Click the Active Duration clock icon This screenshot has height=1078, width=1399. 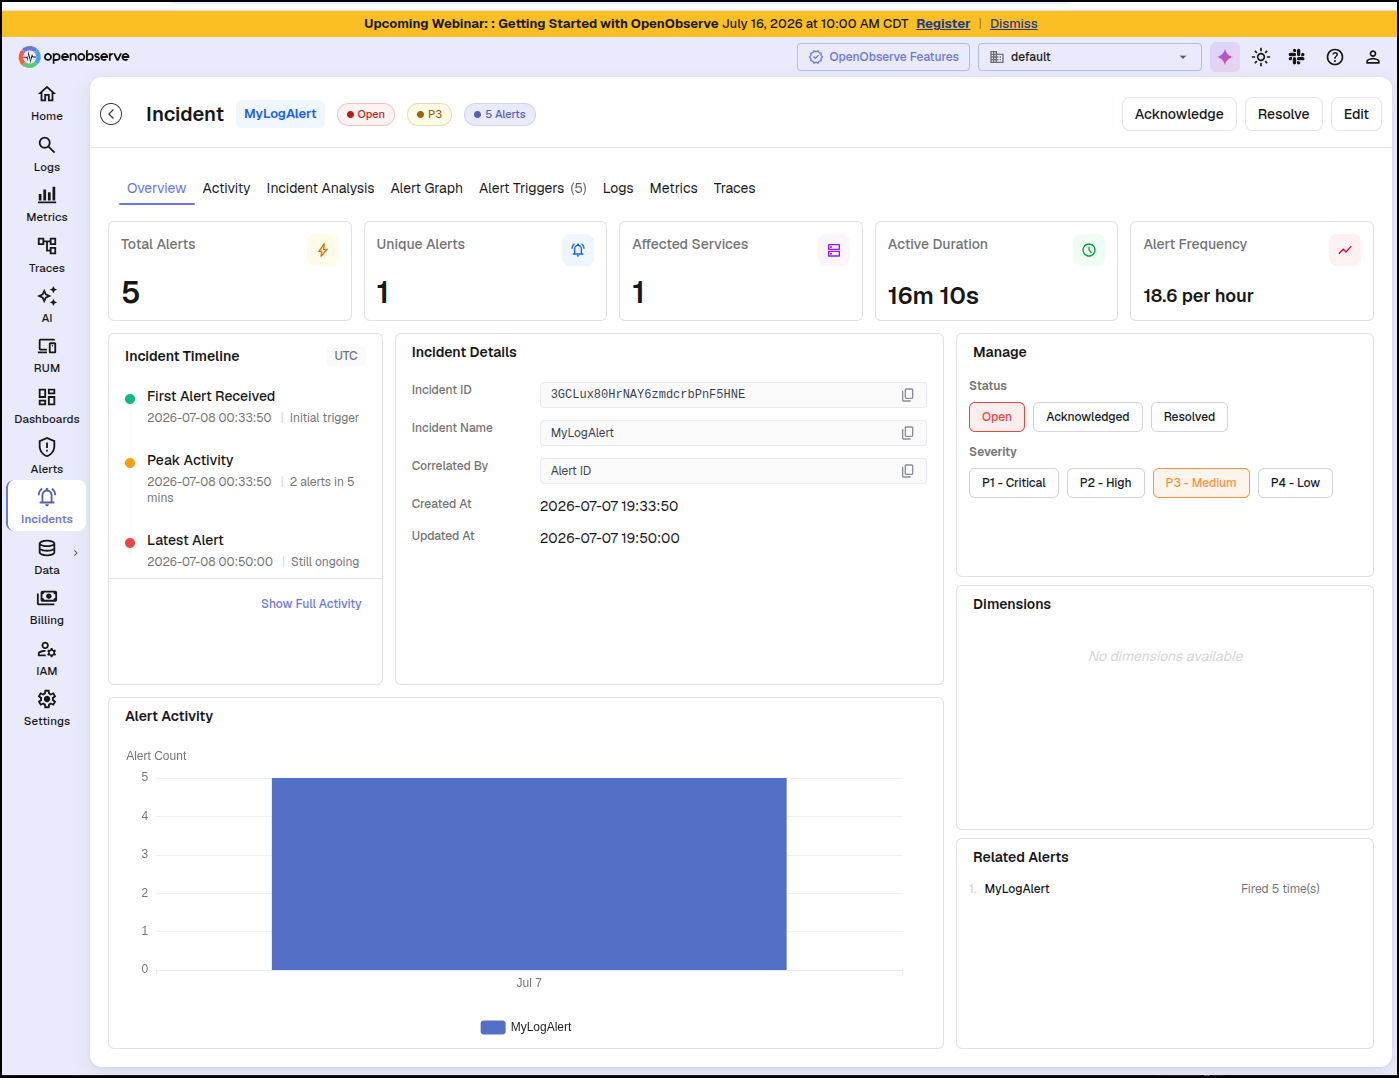pos(1089,250)
